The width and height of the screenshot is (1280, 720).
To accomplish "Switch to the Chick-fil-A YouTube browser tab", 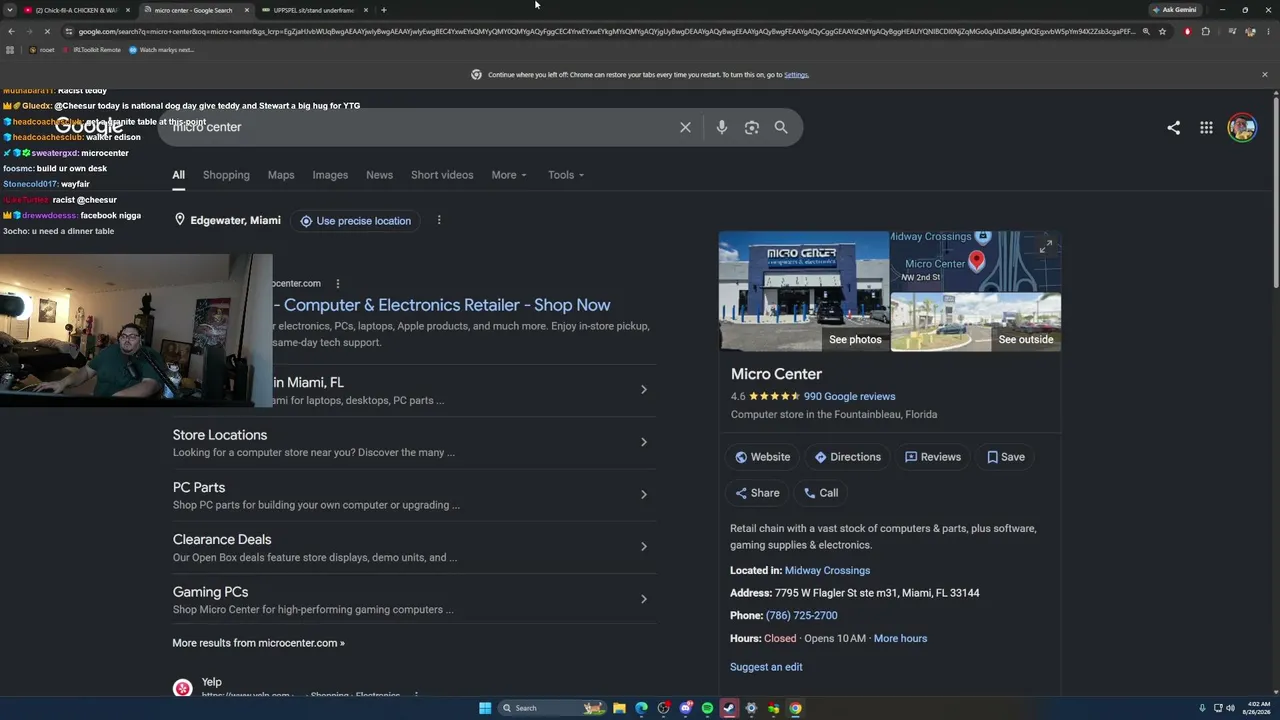I will tap(78, 10).
